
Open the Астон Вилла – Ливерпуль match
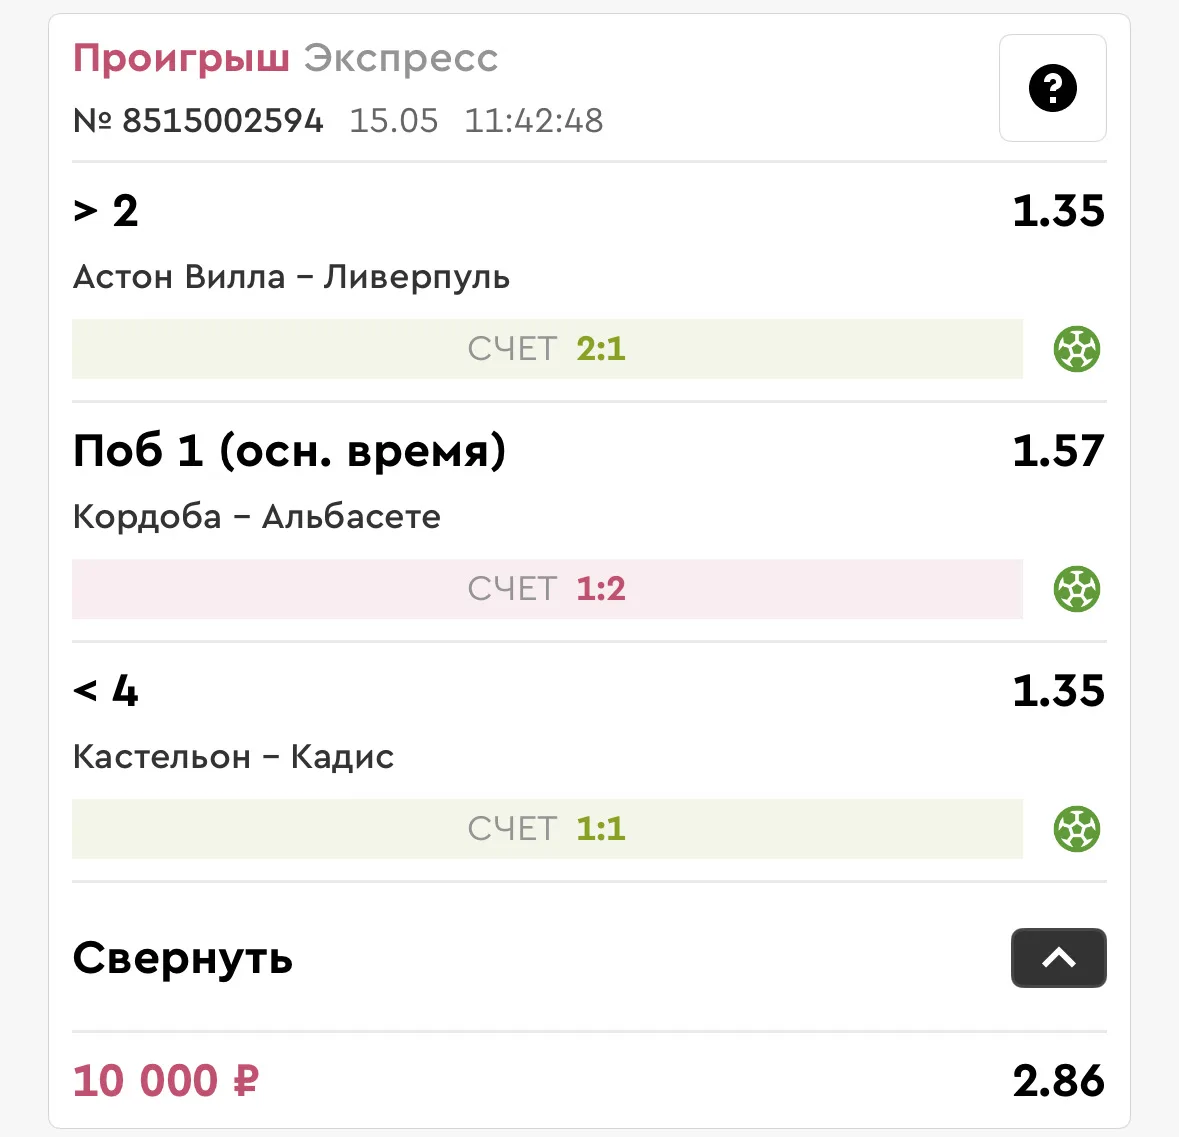[x=292, y=277]
